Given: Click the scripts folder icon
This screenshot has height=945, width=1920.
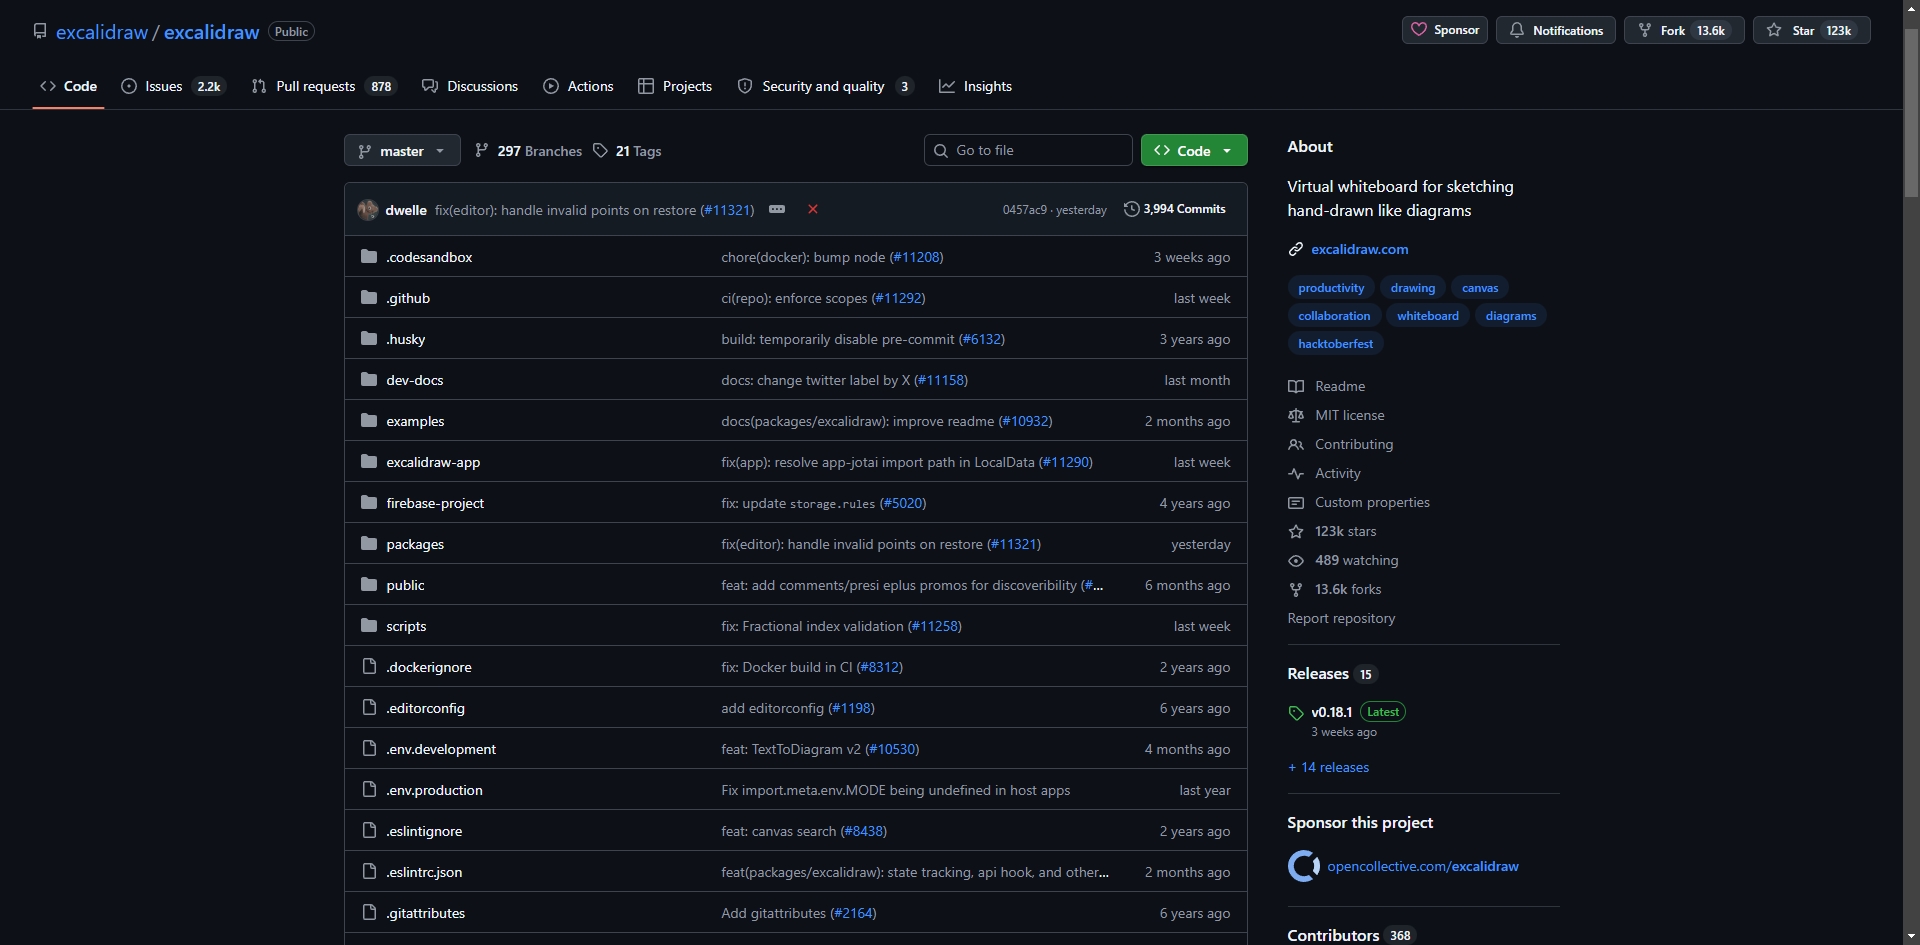Looking at the screenshot, I should [x=369, y=626].
